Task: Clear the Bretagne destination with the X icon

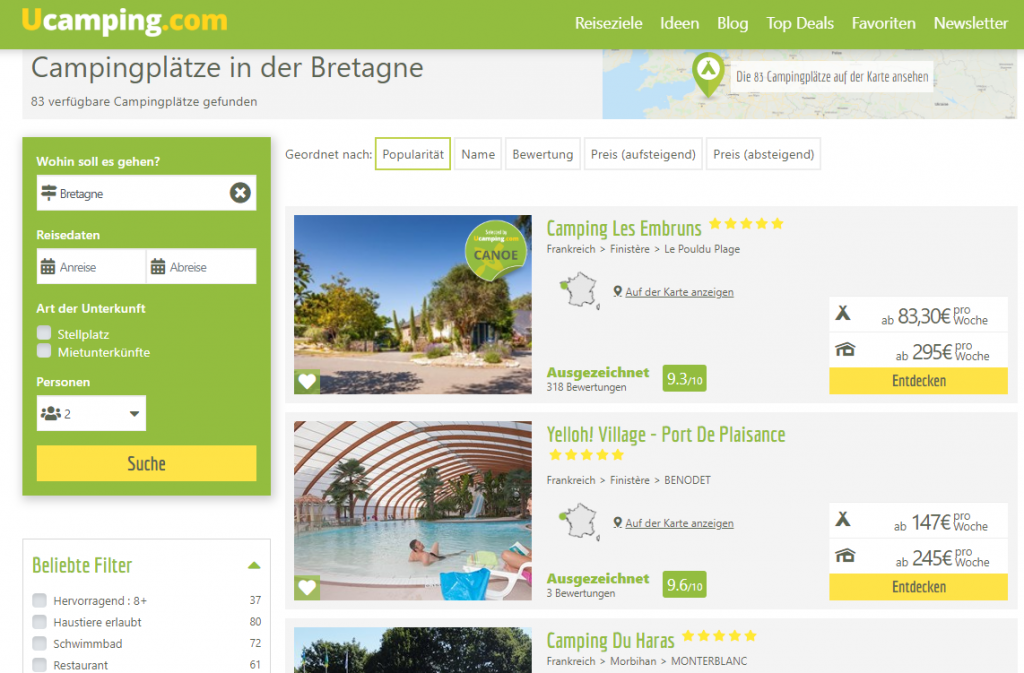Action: point(240,193)
